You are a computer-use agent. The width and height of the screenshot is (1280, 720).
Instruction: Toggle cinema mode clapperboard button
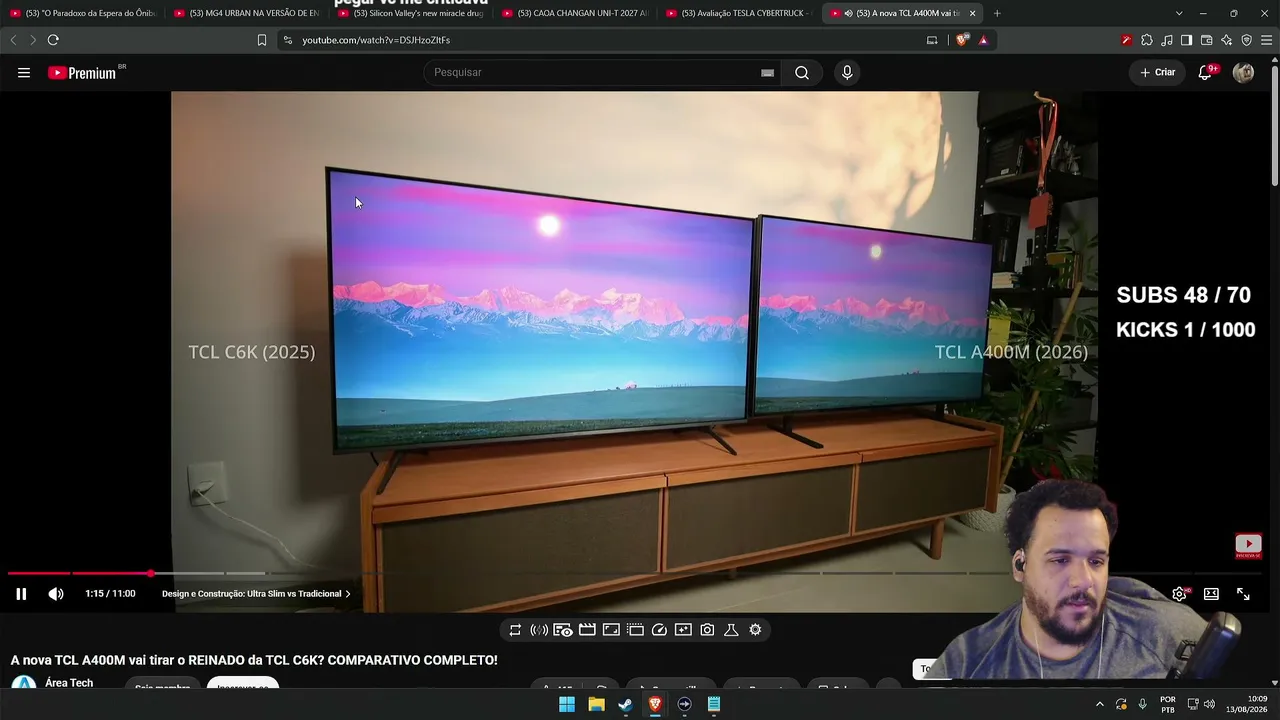click(587, 630)
